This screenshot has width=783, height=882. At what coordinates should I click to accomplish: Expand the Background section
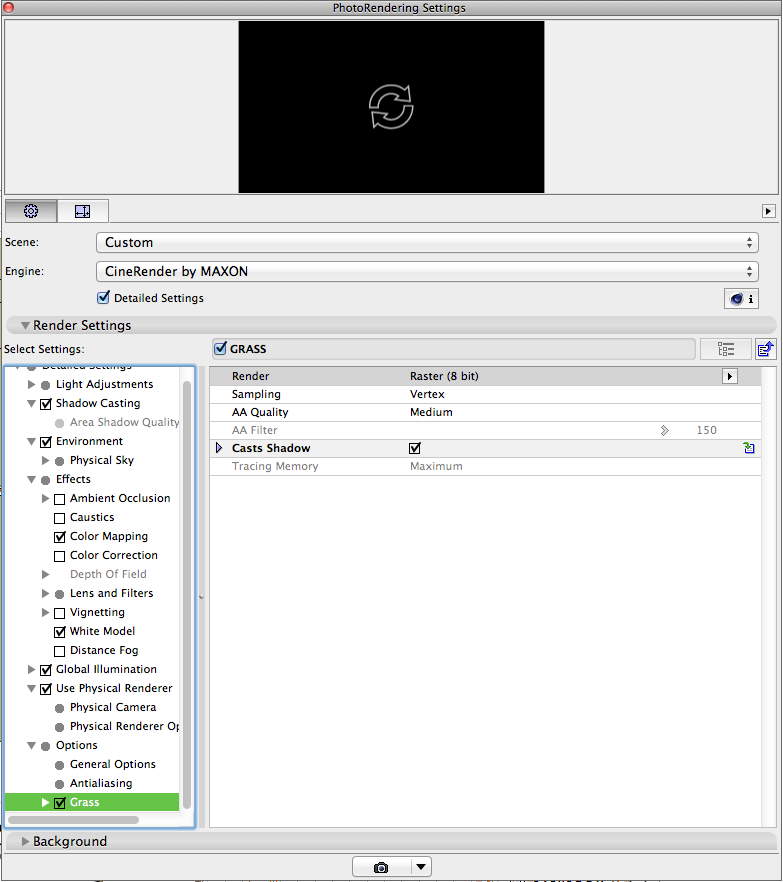pyautogui.click(x=25, y=841)
